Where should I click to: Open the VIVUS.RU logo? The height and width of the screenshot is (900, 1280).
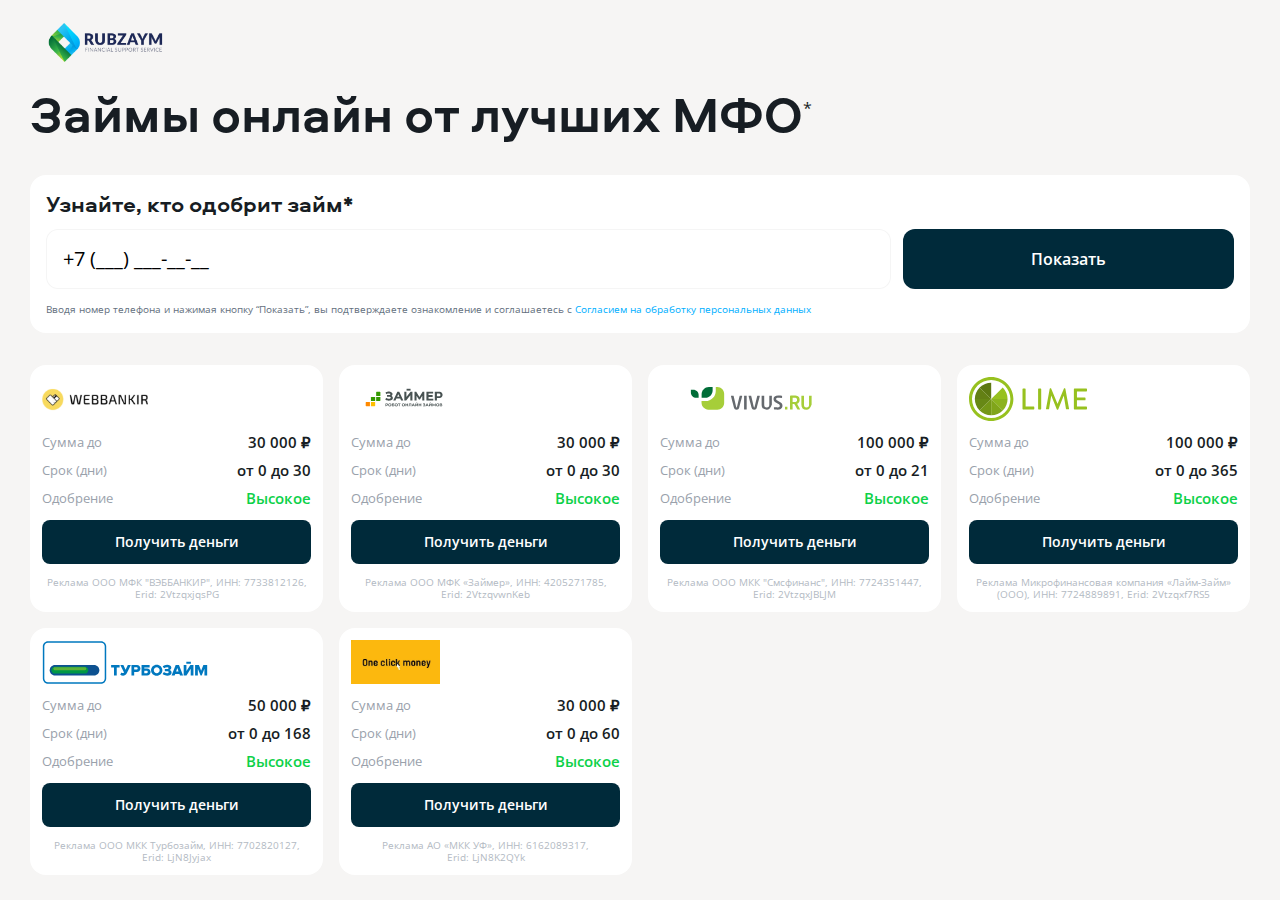point(751,399)
